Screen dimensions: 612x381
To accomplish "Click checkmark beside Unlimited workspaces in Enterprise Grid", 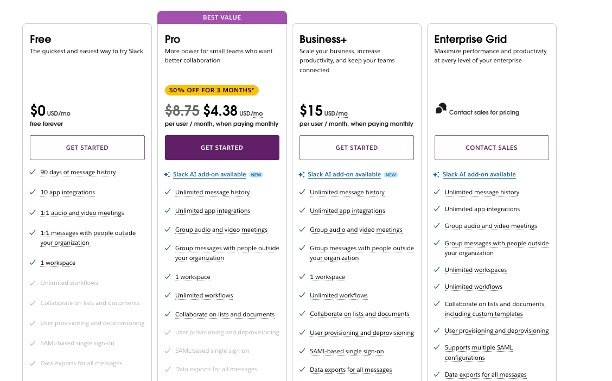I will point(437,270).
